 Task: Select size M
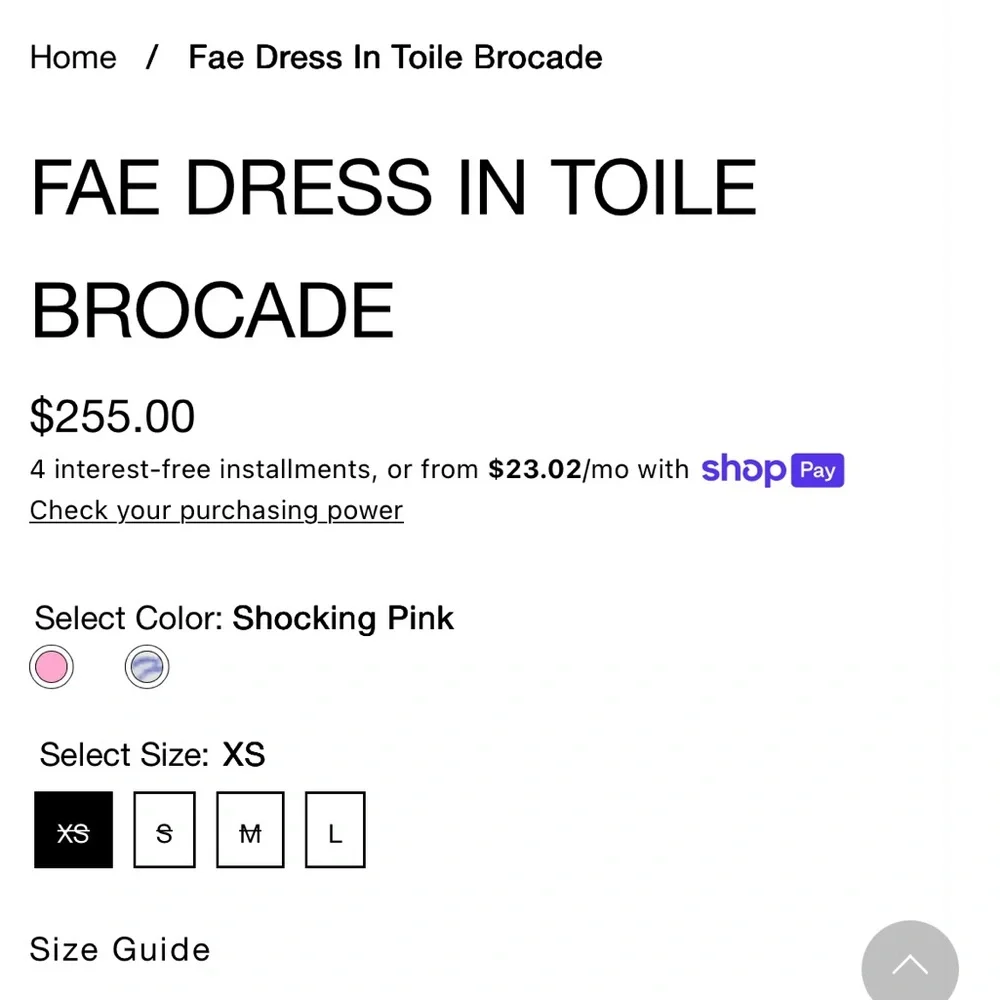(x=249, y=829)
